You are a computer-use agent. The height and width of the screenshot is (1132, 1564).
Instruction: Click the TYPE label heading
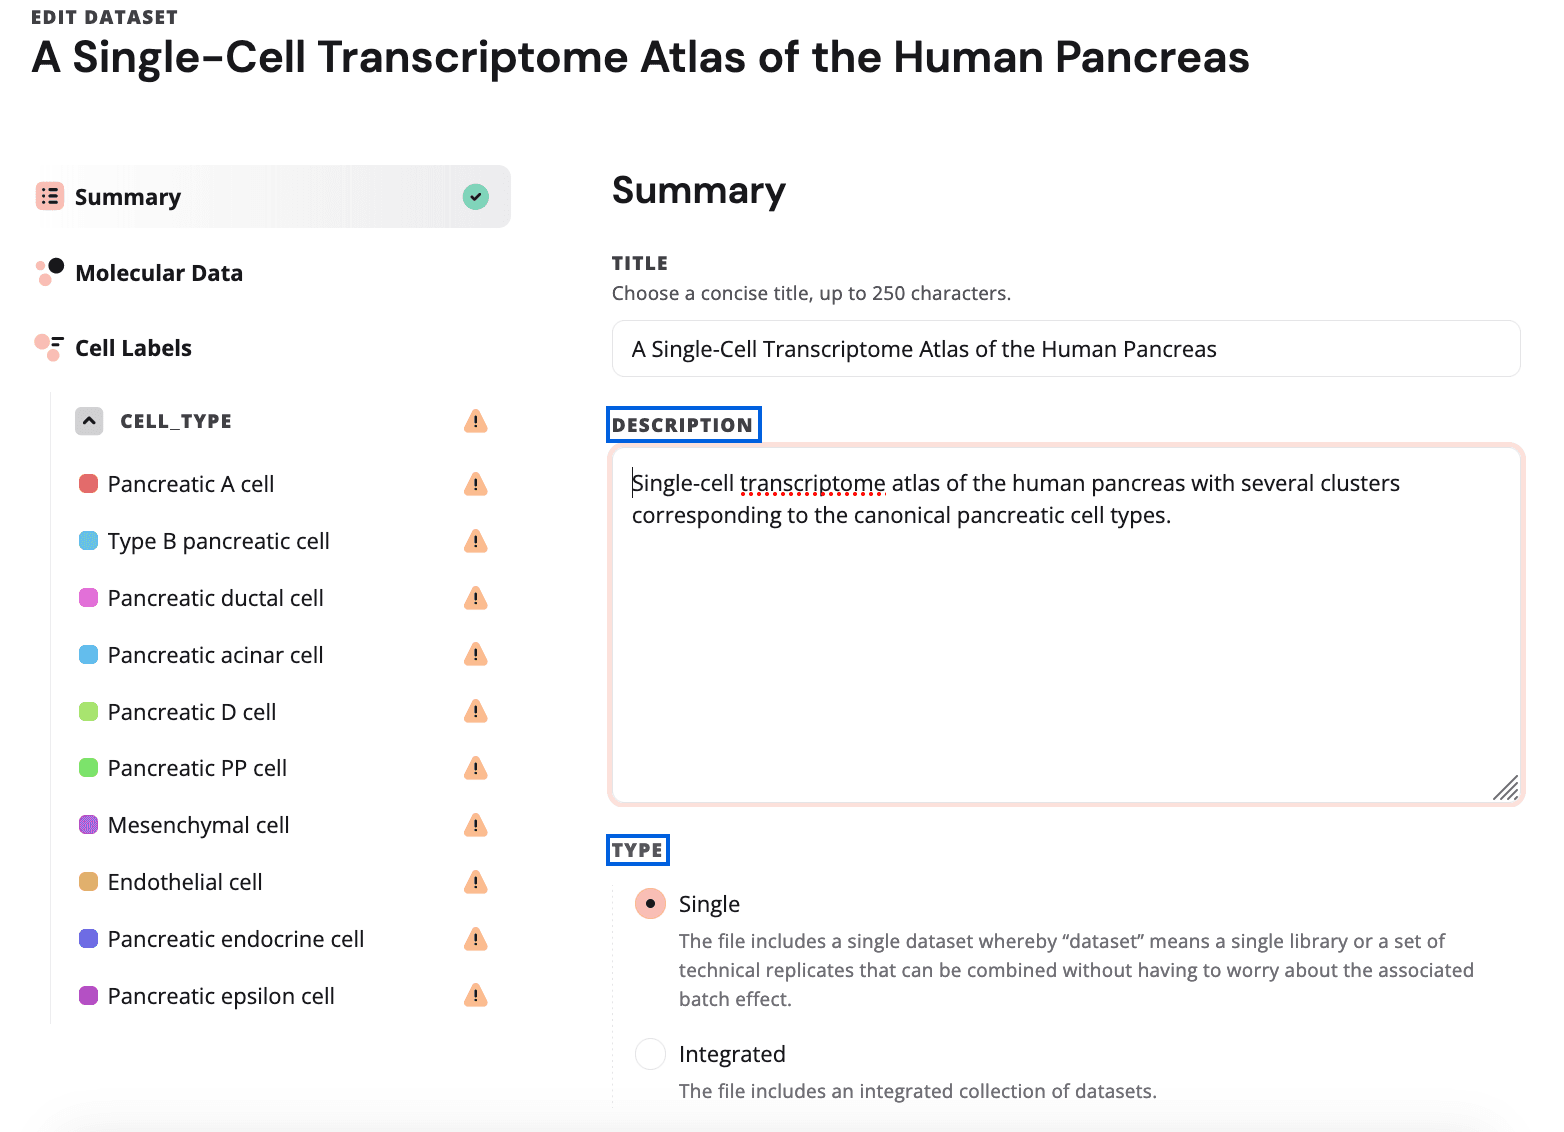(638, 850)
